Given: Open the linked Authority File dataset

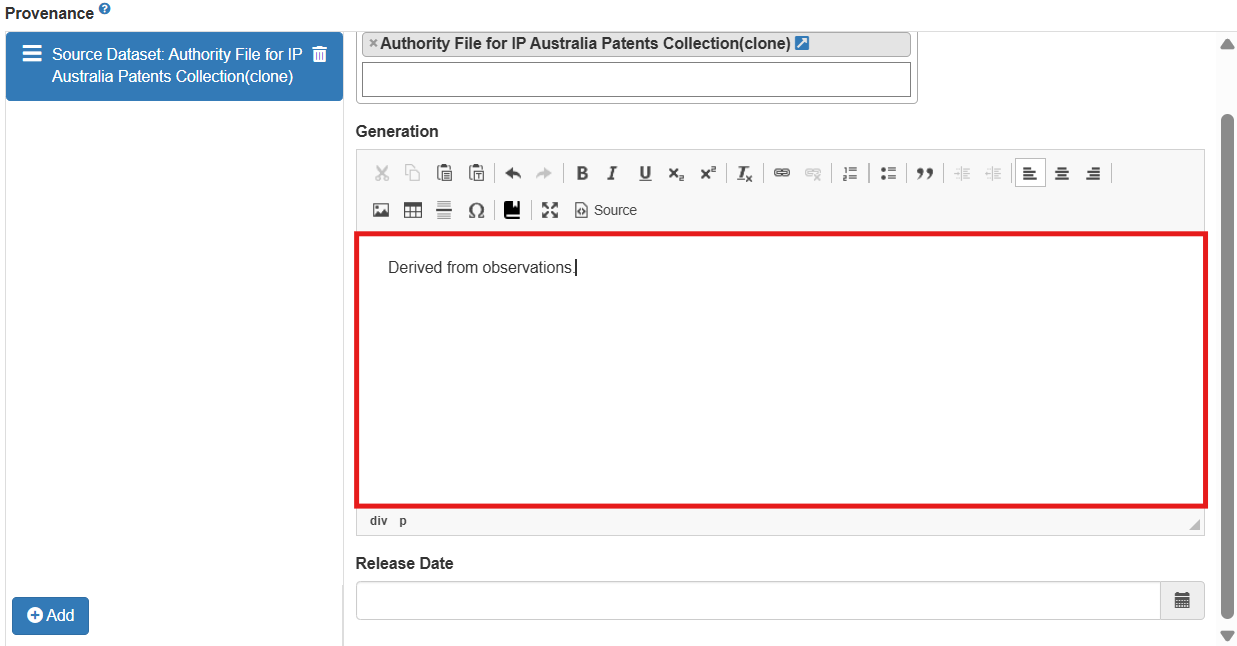Looking at the screenshot, I should click(x=801, y=43).
